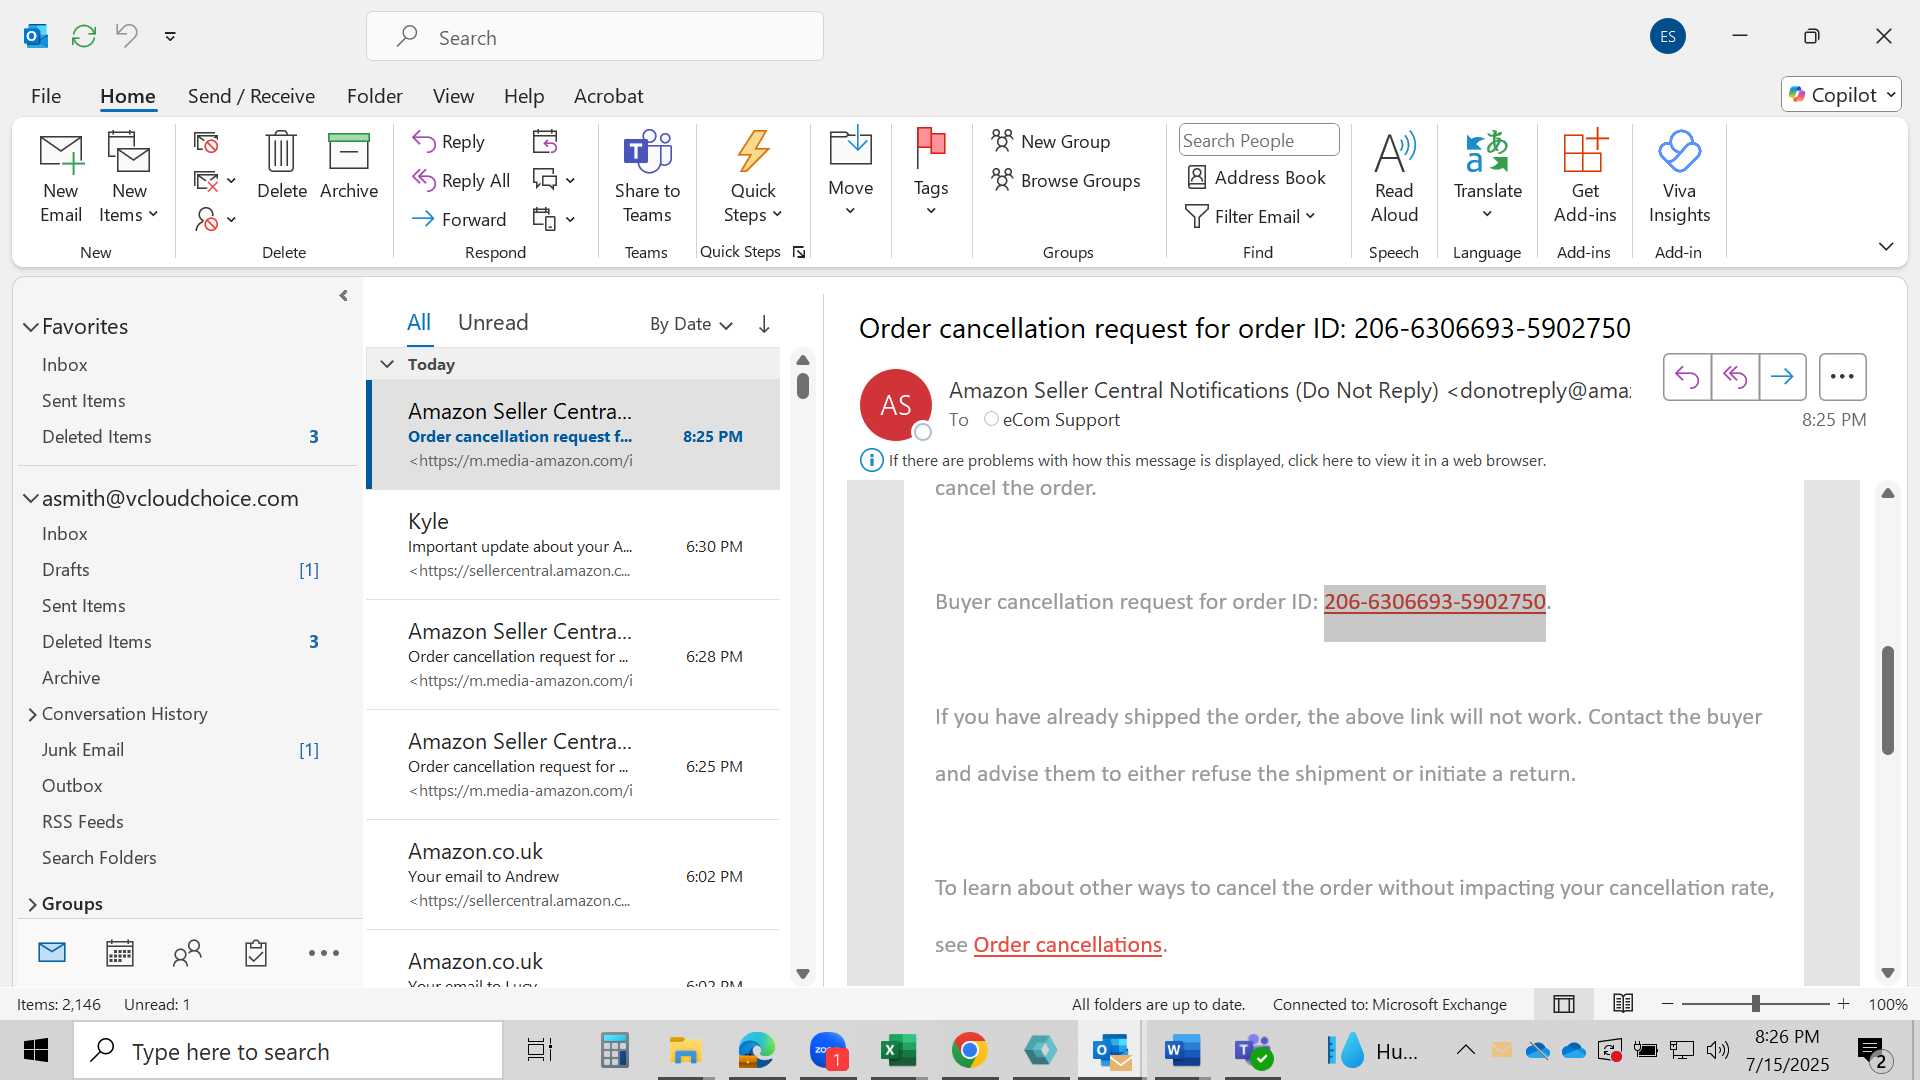Screen dimensions: 1920x1080
Task: Open Mail view in navigation bar
Action: (x=52, y=953)
